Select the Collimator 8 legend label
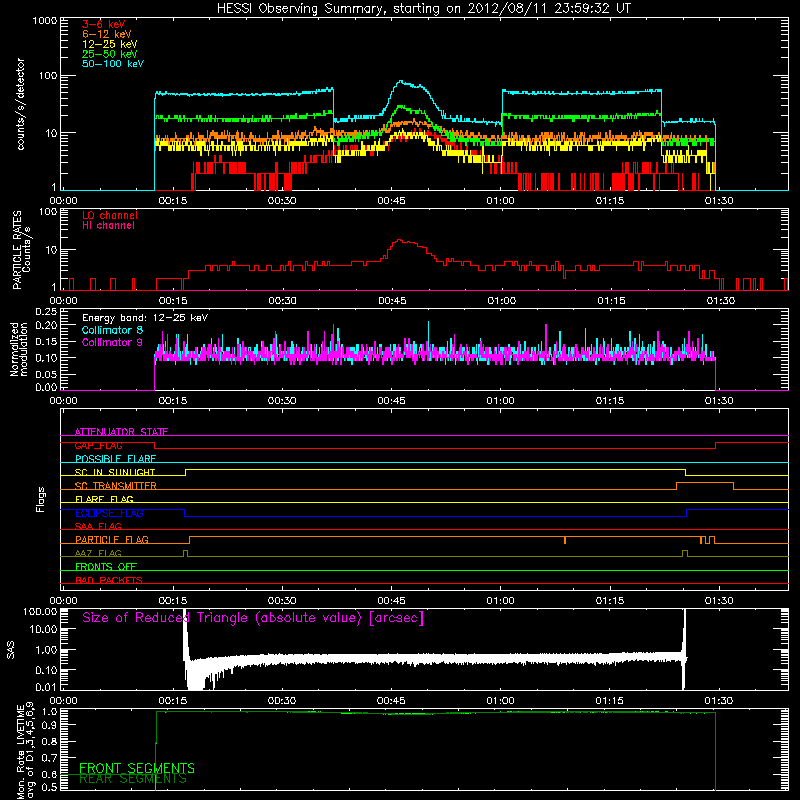This screenshot has height=800, width=800. tap(112, 330)
